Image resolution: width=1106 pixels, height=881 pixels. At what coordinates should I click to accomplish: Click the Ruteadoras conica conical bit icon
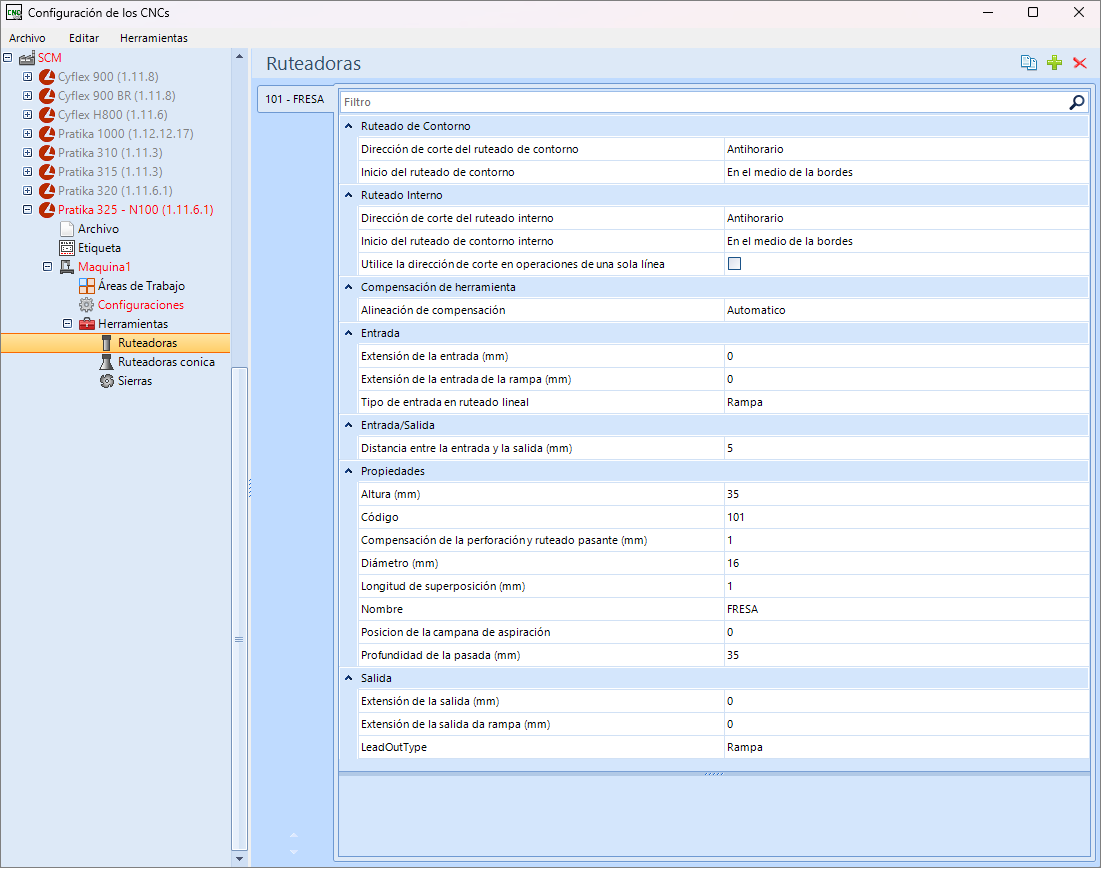pyautogui.click(x=107, y=363)
